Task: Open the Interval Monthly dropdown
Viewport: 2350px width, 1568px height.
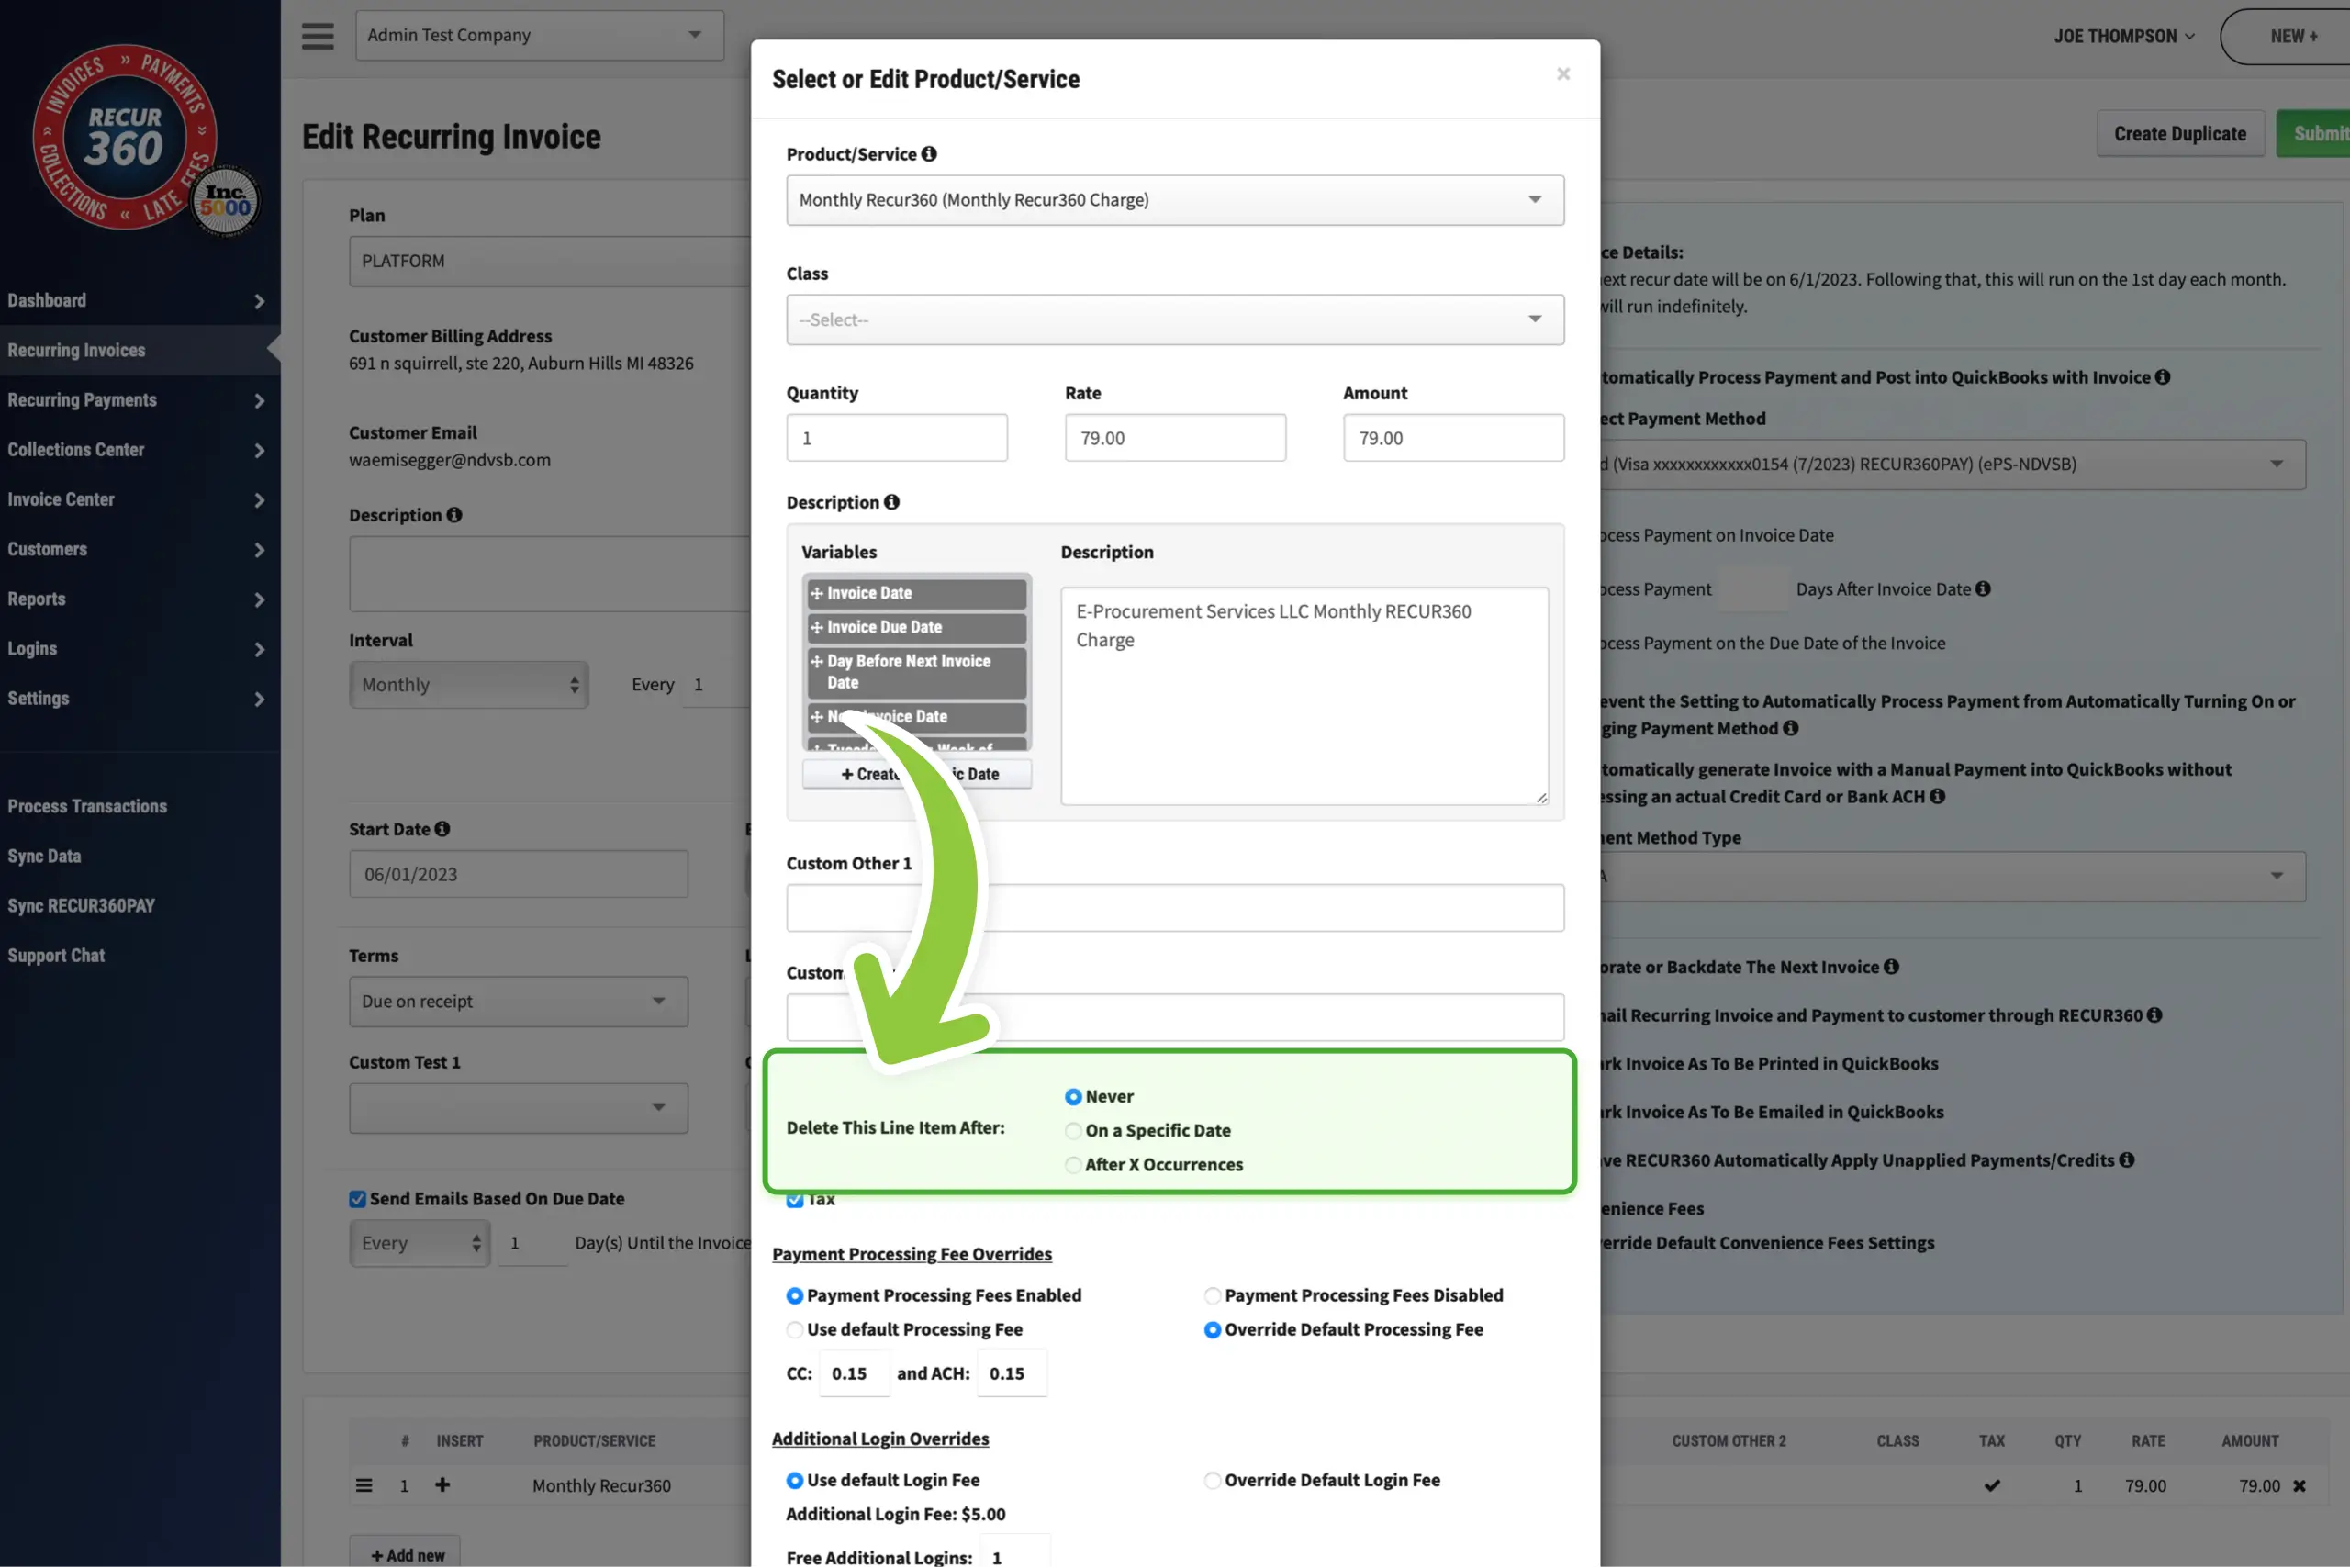Action: click(468, 685)
